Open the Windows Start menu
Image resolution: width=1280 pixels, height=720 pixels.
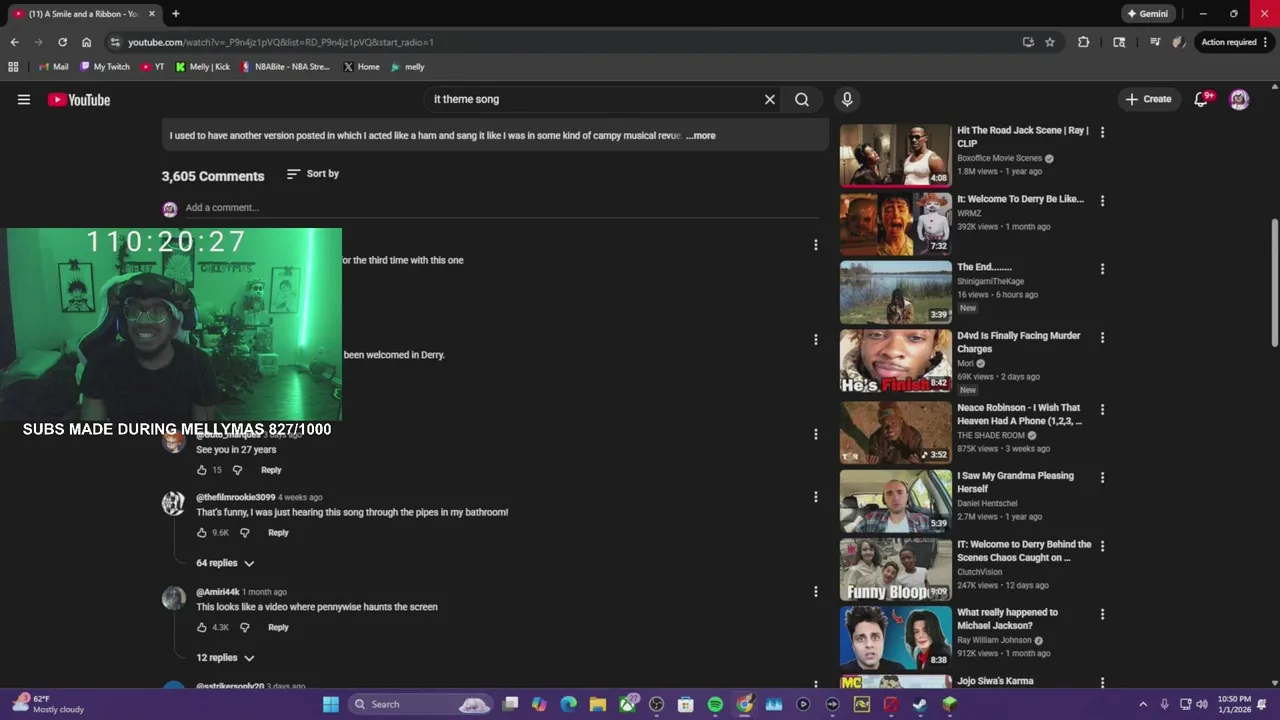[330, 704]
